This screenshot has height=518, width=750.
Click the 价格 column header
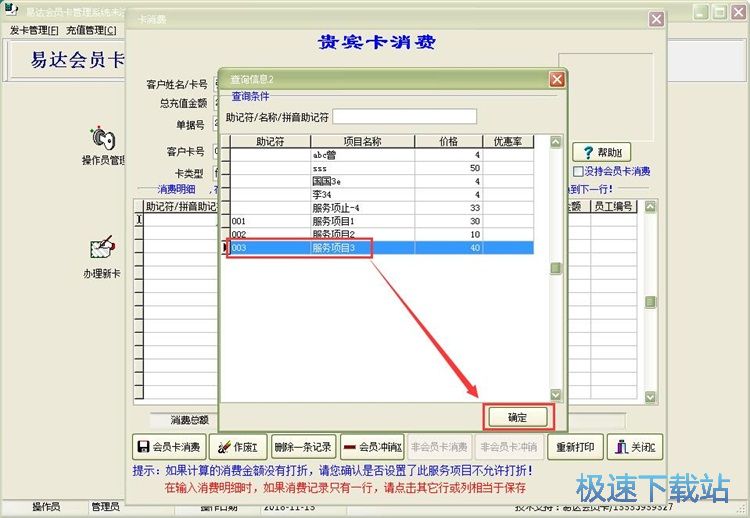[449, 142]
